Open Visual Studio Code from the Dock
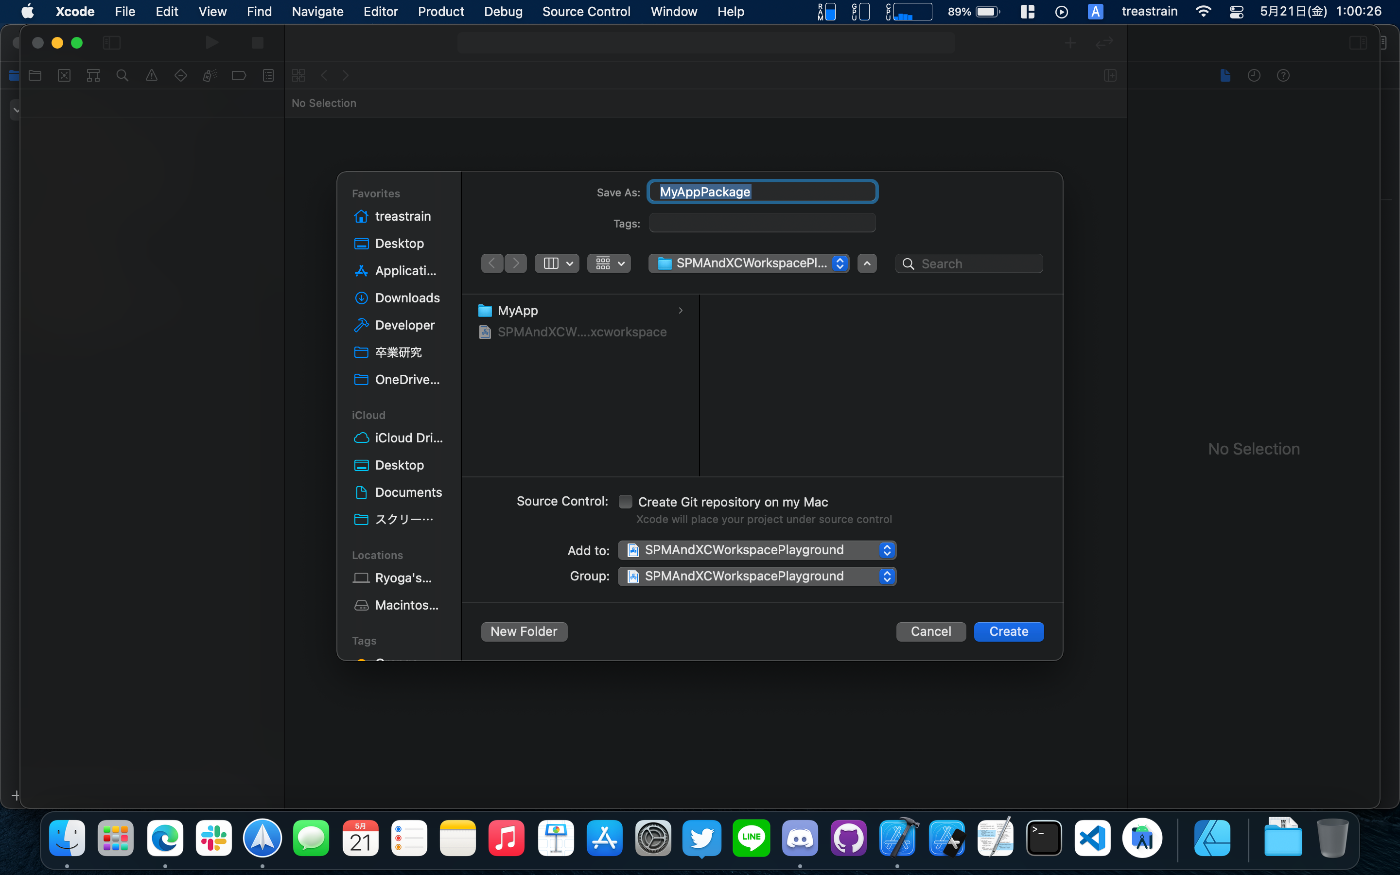1400x875 pixels. (1092, 838)
